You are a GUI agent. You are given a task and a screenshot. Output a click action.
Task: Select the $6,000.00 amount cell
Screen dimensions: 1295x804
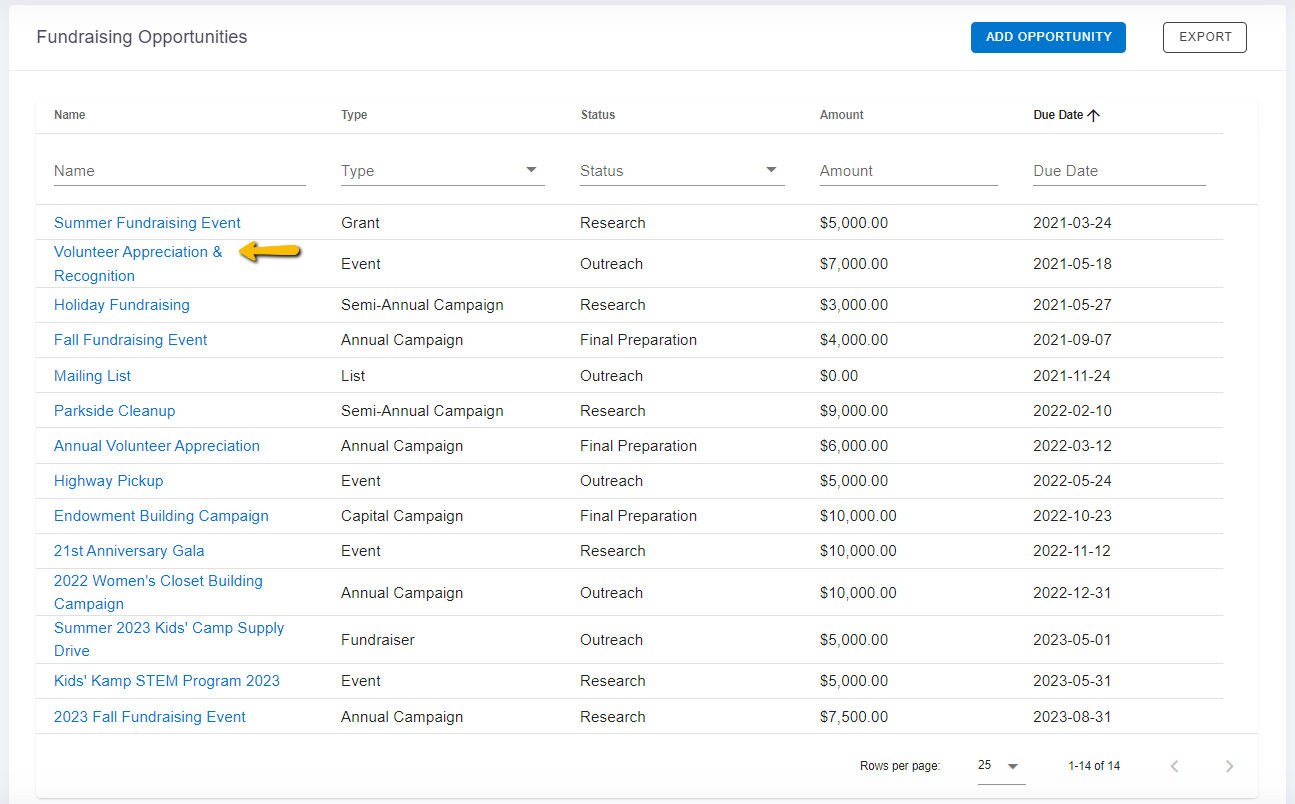(x=854, y=446)
